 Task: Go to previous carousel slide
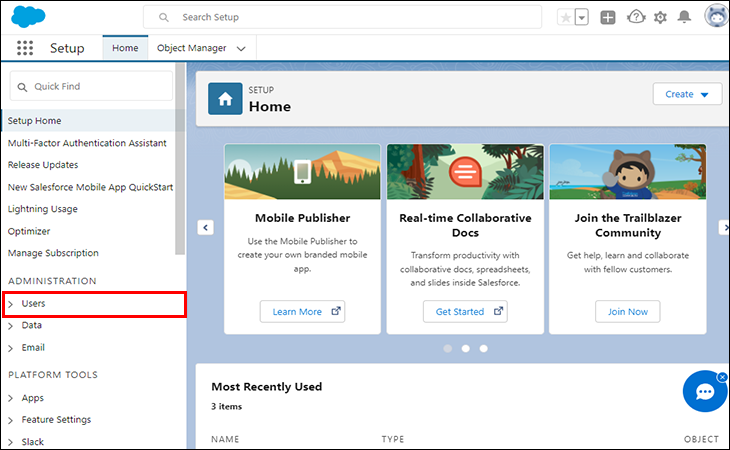pos(205,227)
